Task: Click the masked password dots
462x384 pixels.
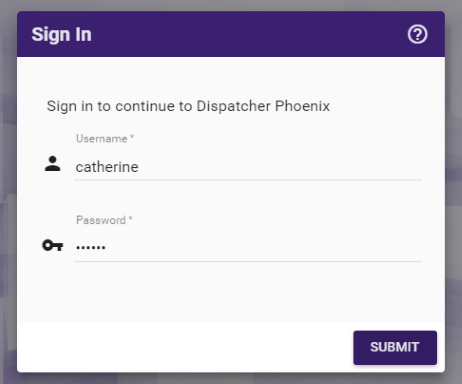Action: click(91, 247)
